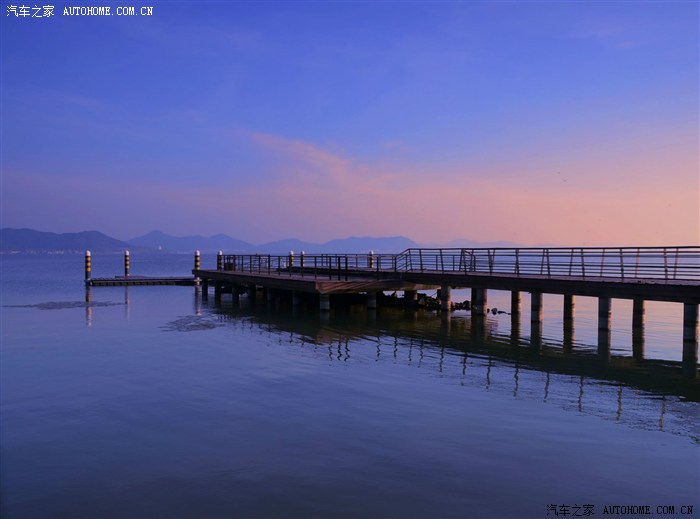This screenshot has width=700, height=519.
Task: Click the dark patch floating near the pier
Action: pos(192,323)
